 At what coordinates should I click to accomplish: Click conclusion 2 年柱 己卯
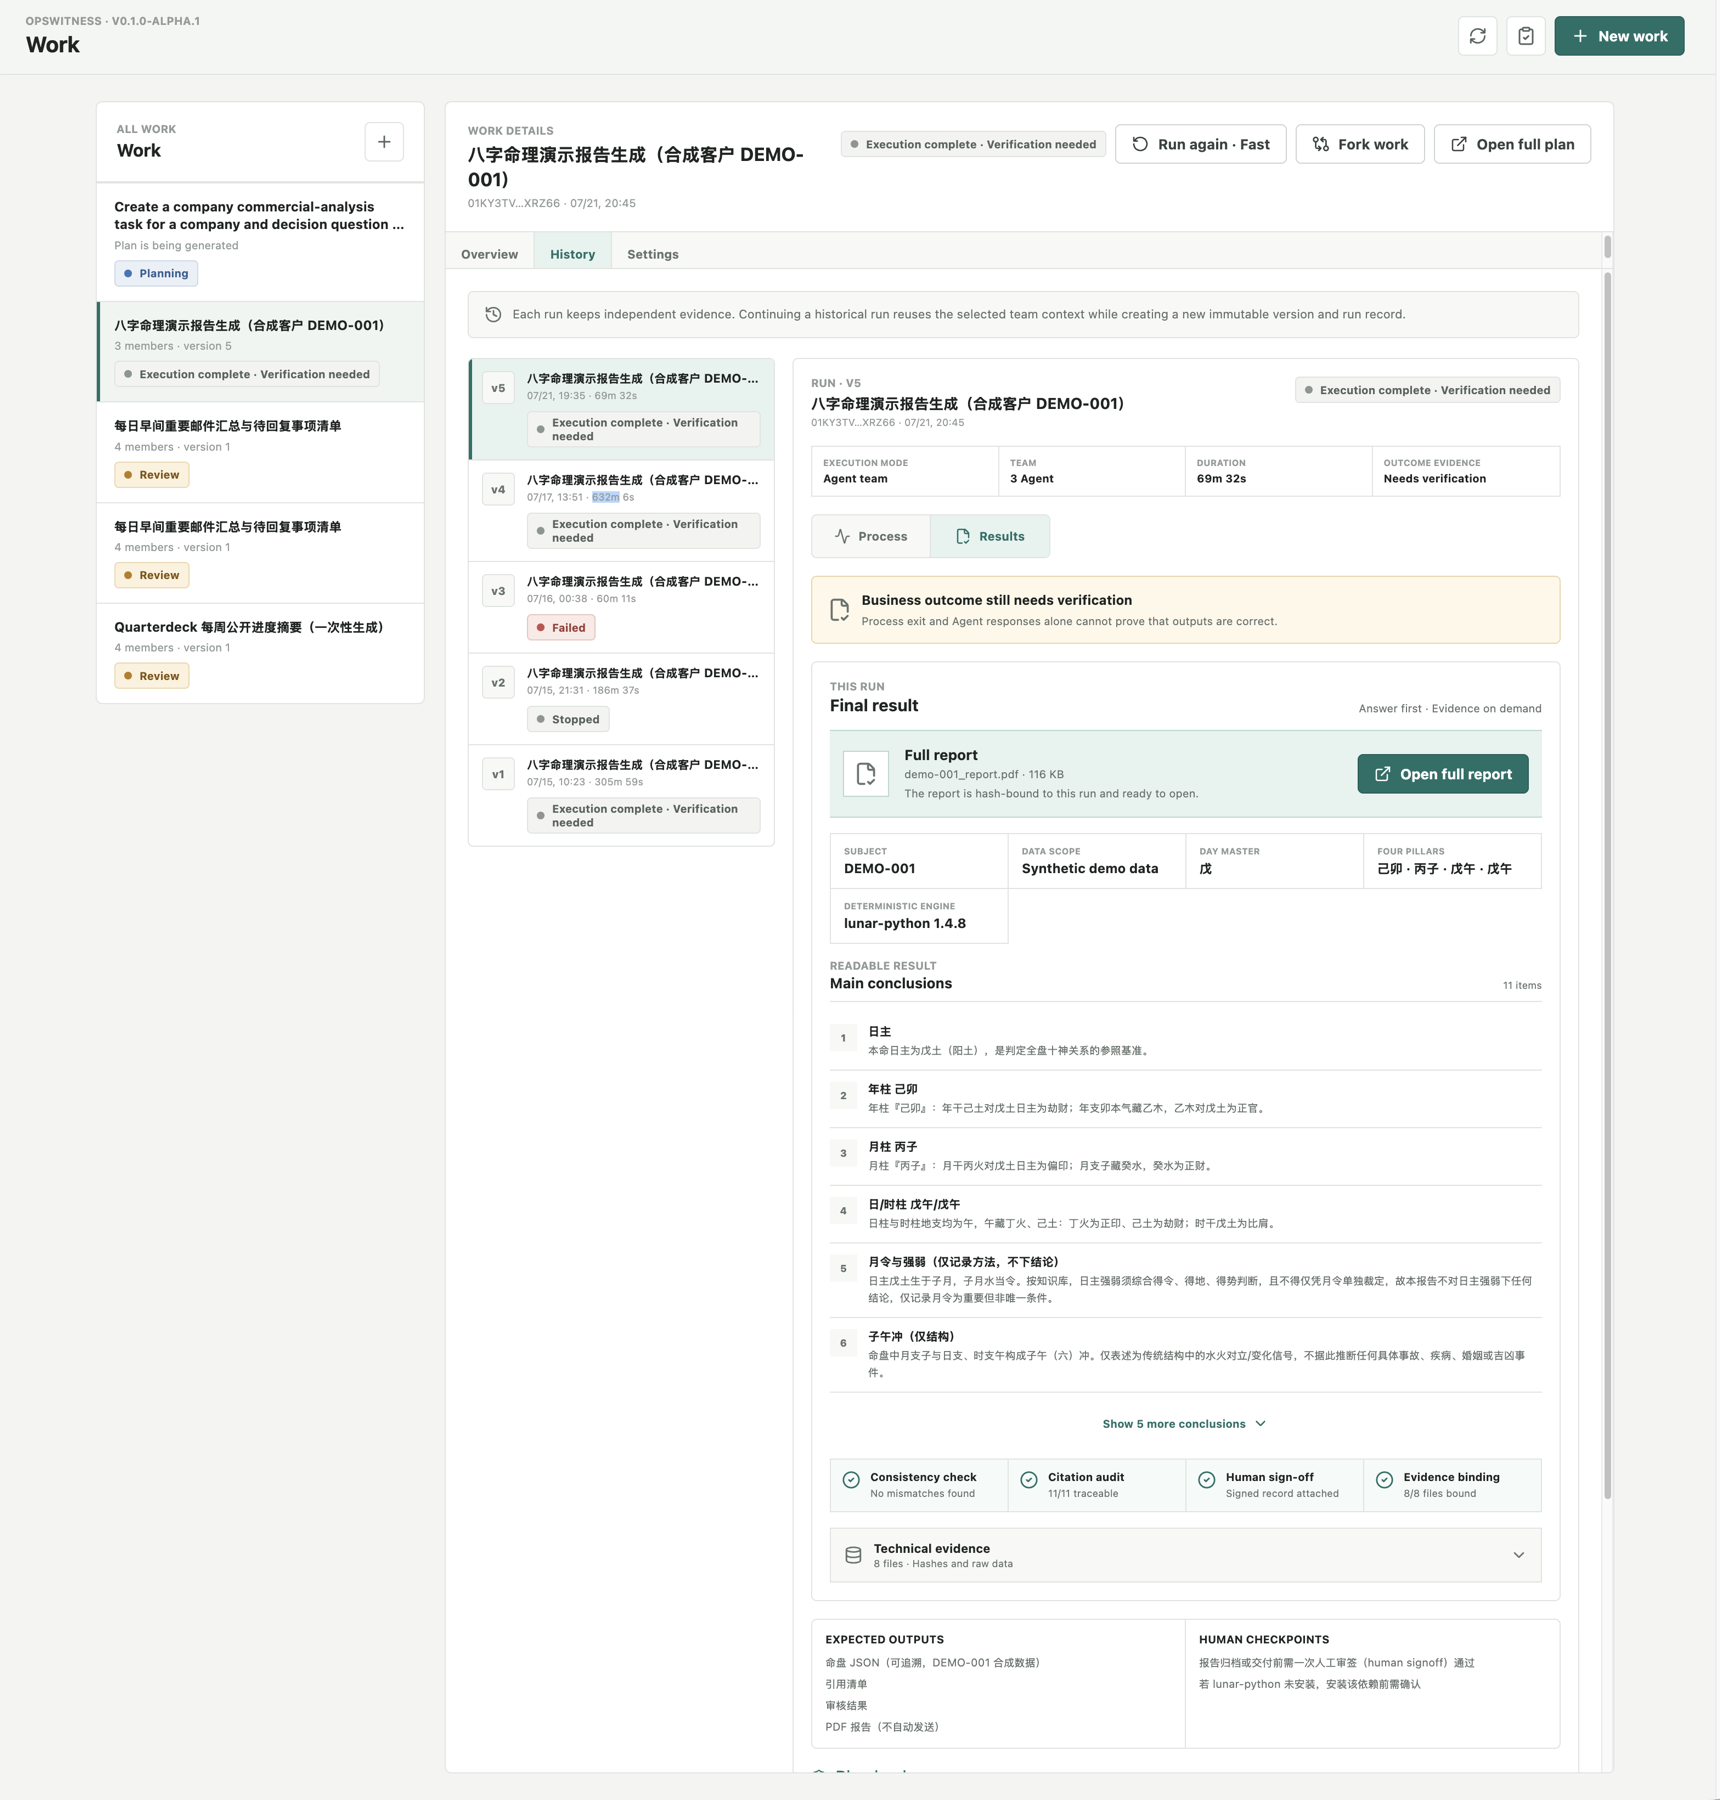pyautogui.click(x=1185, y=1098)
